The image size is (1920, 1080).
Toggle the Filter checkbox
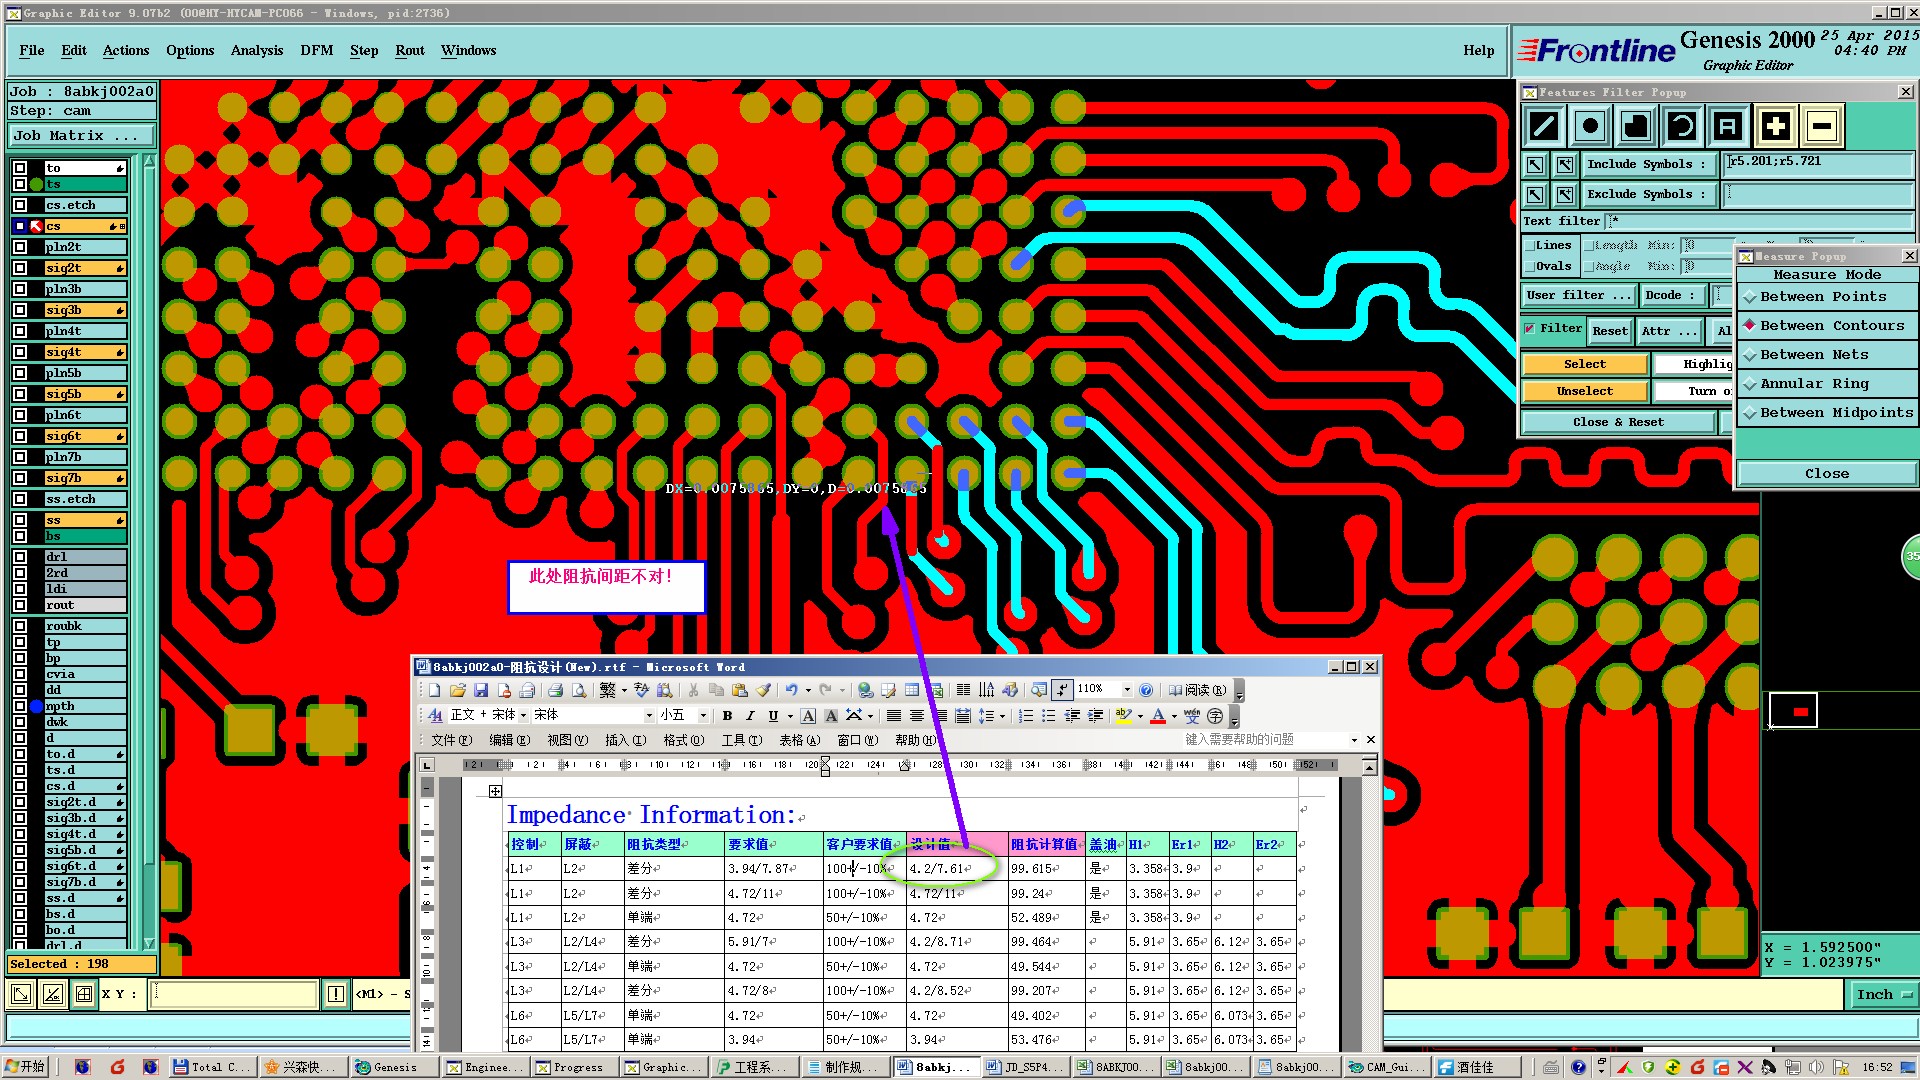(1530, 329)
